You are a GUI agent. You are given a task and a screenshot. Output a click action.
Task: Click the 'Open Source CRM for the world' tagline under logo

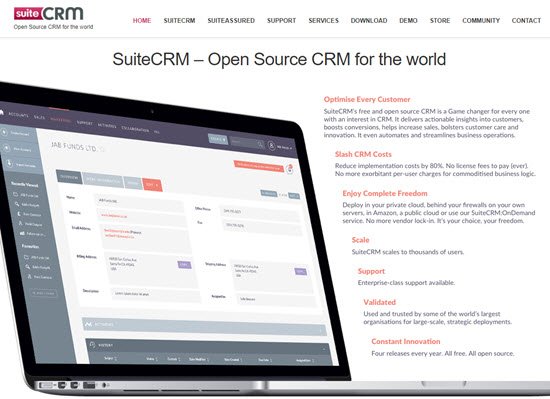[53, 27]
